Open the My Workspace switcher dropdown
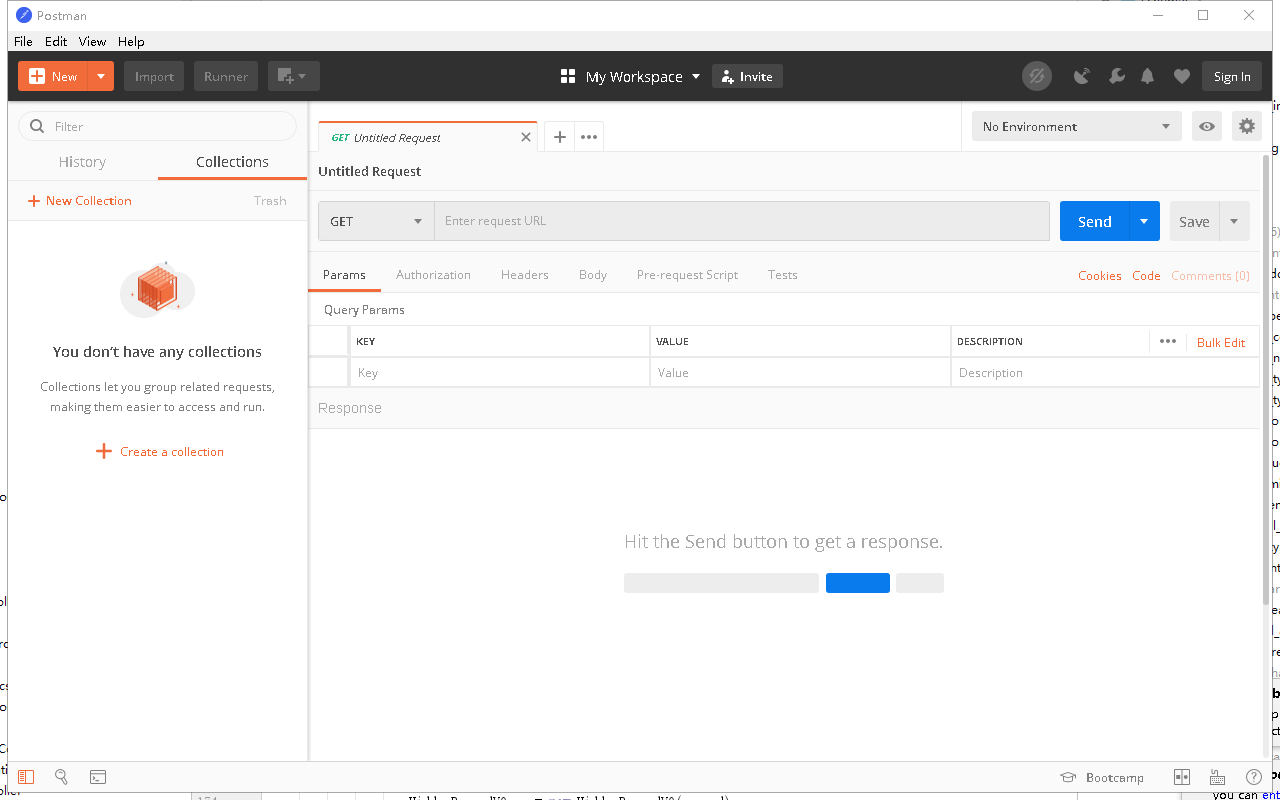The height and width of the screenshot is (800, 1280). pyautogui.click(x=696, y=76)
